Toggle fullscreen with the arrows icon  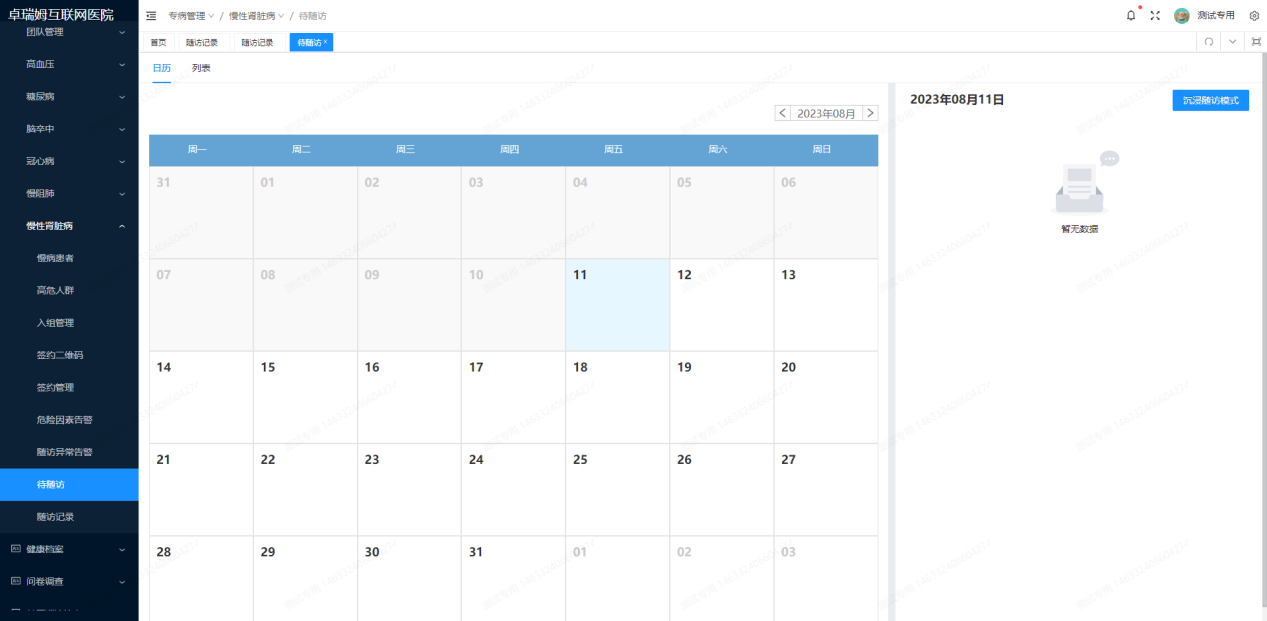1155,15
